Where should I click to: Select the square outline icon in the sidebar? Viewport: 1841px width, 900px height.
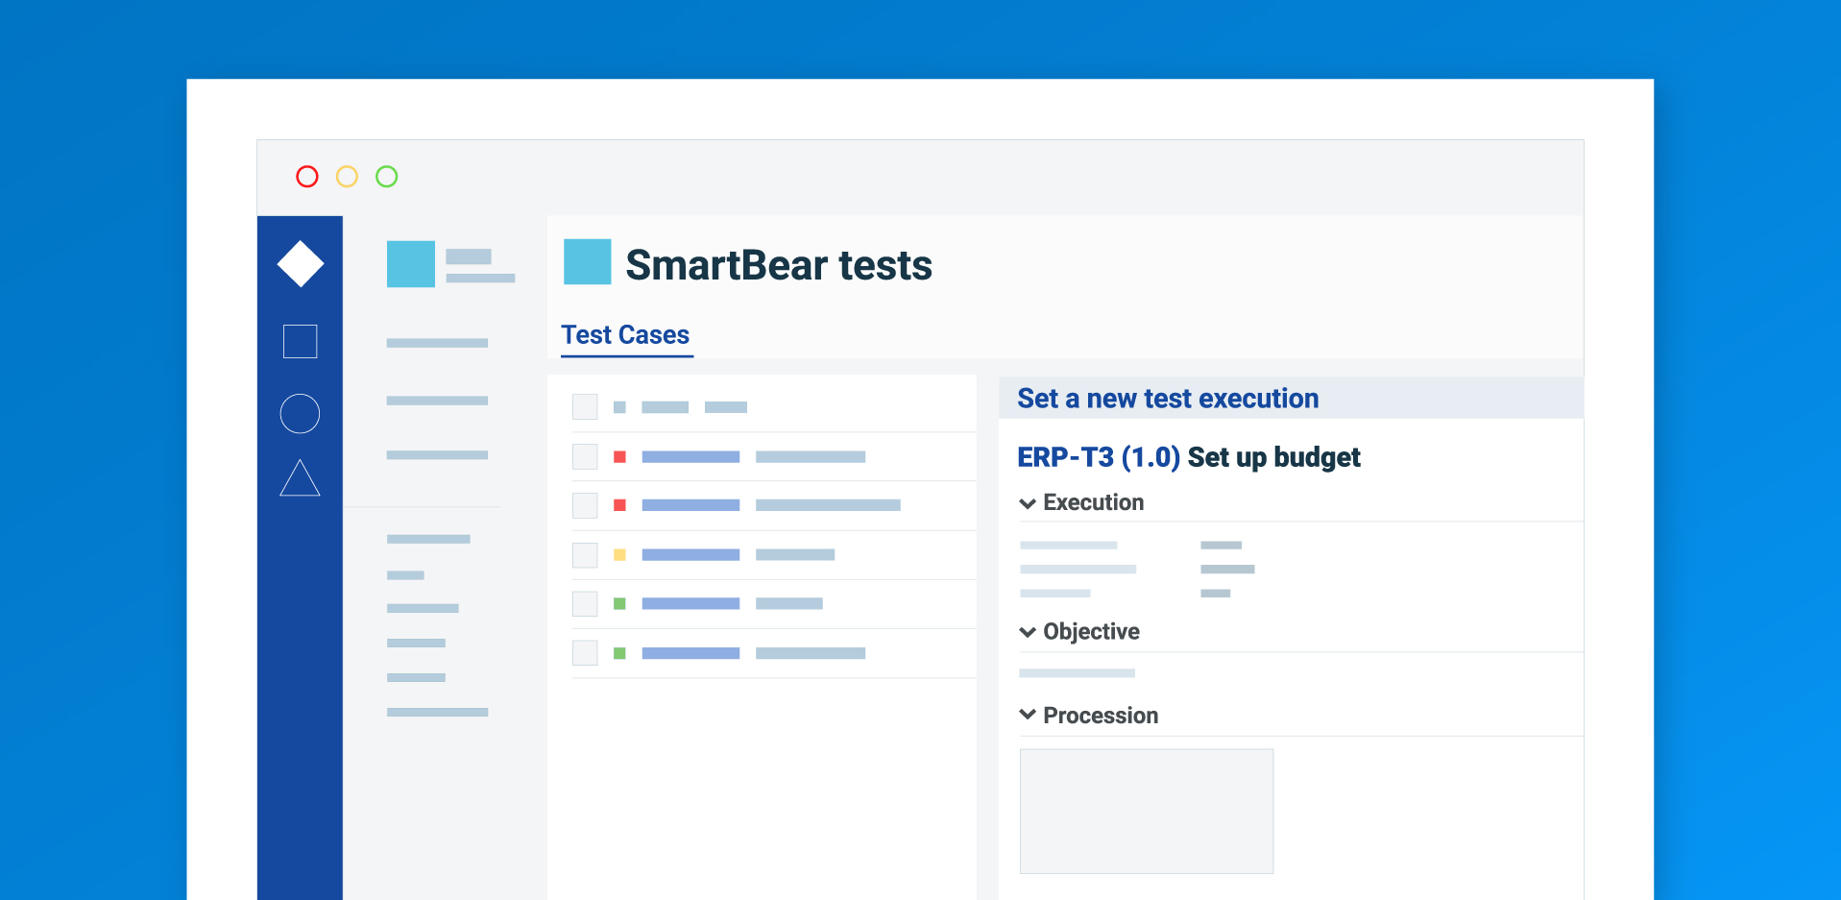click(x=300, y=341)
